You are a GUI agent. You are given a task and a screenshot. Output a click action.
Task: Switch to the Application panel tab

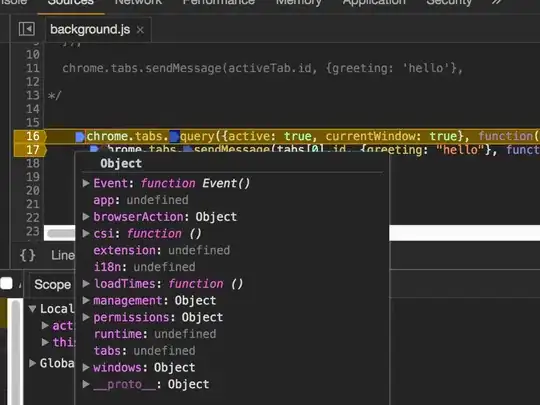click(374, 3)
